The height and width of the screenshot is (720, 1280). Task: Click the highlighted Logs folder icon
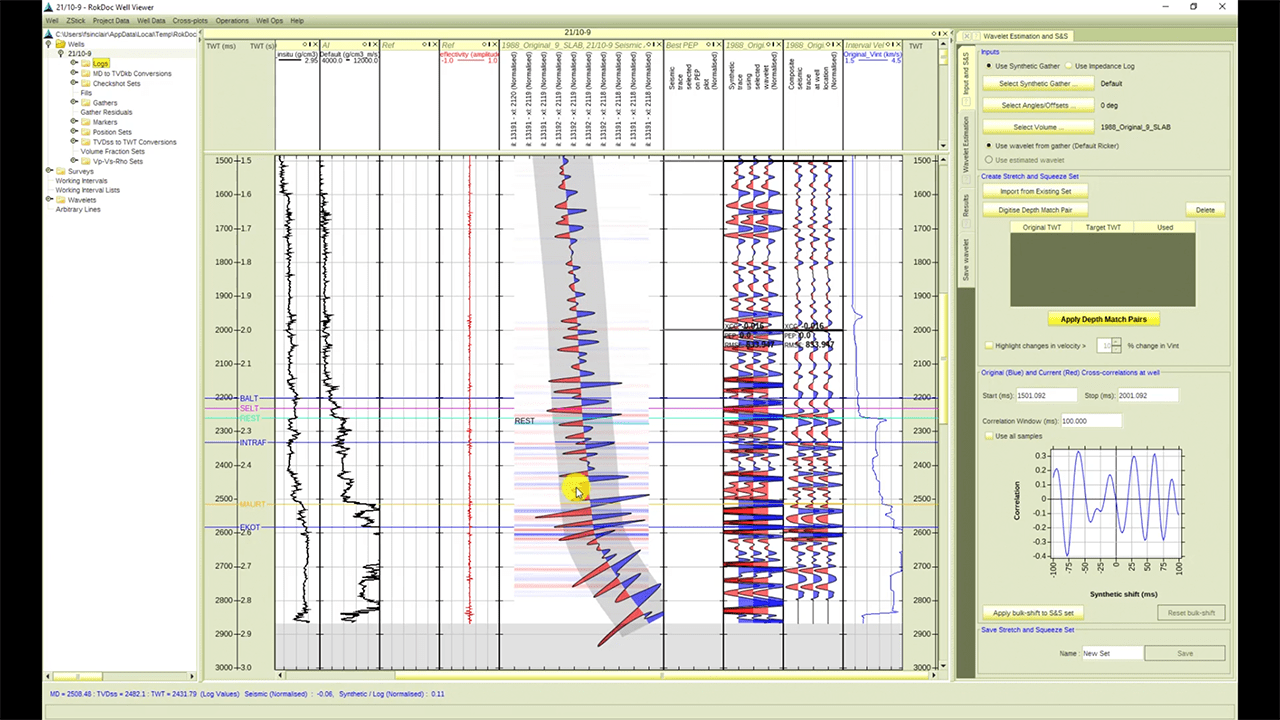pyautogui.click(x=86, y=63)
